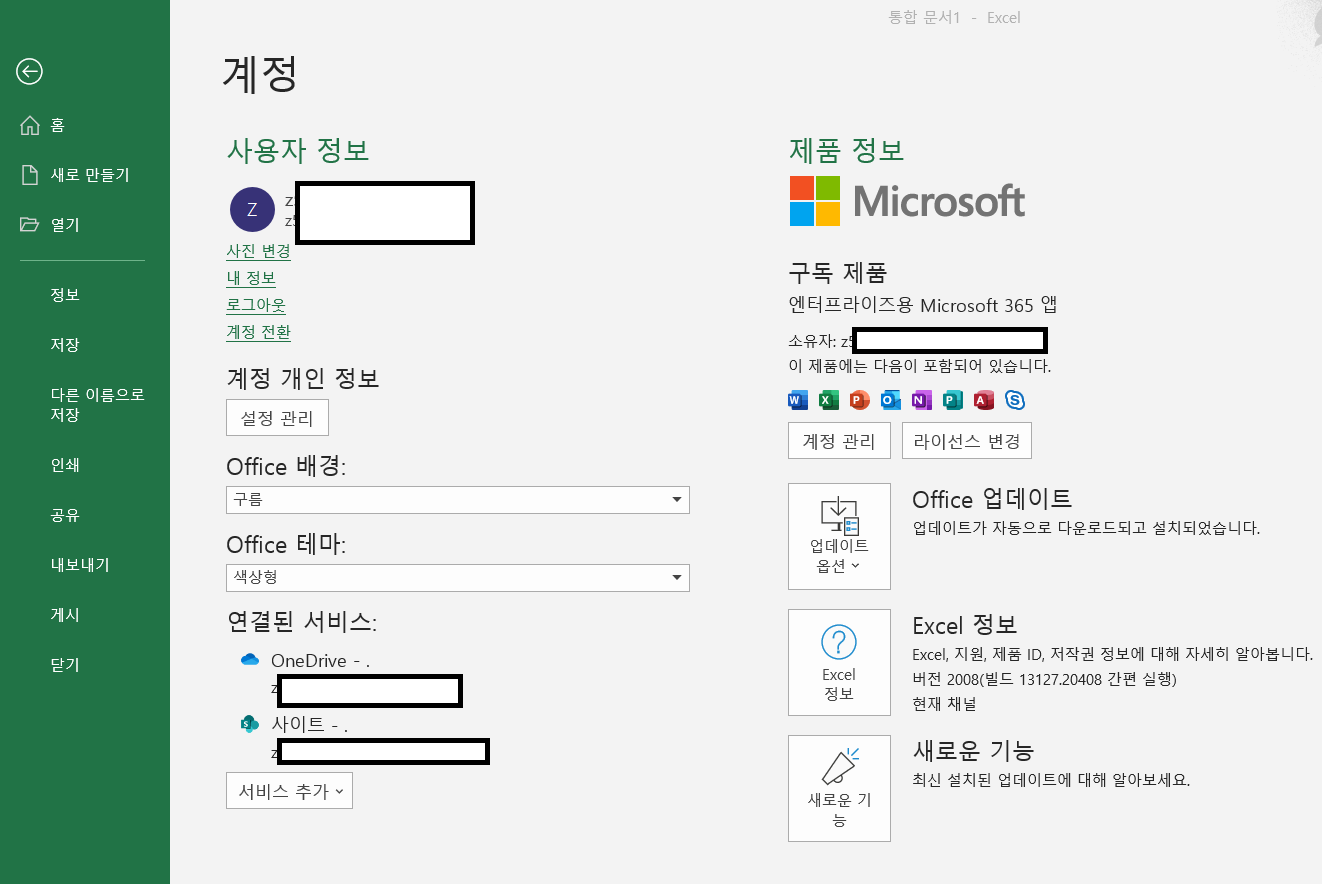Click the Publisher app icon

(x=953, y=400)
